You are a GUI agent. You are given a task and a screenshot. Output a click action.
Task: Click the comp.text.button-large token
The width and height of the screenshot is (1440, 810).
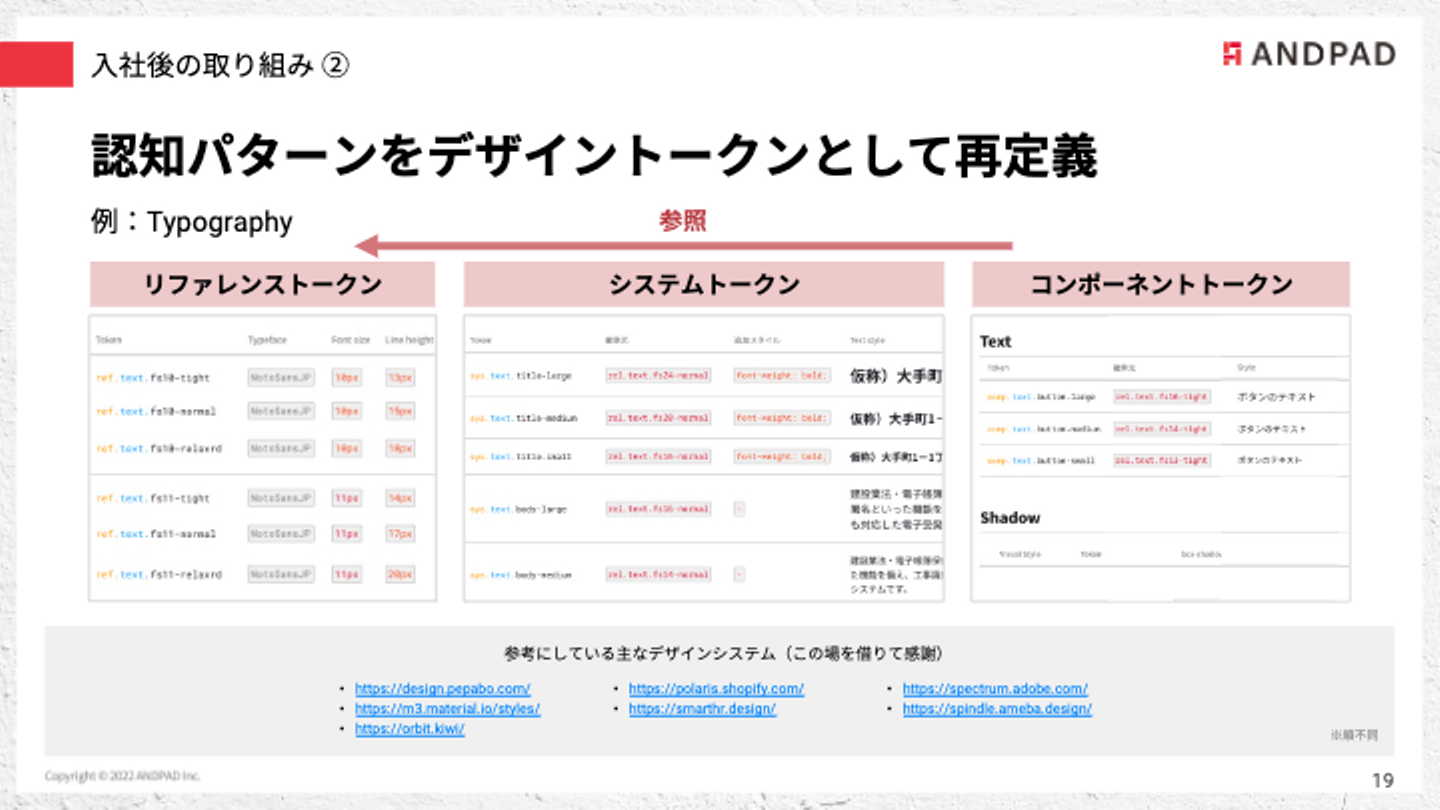tap(1041, 397)
